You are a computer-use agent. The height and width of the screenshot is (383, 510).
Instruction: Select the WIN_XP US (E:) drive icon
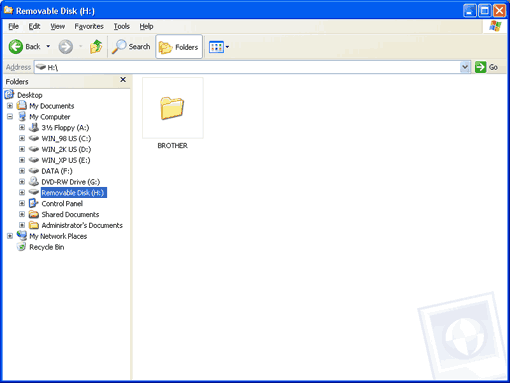(34, 160)
